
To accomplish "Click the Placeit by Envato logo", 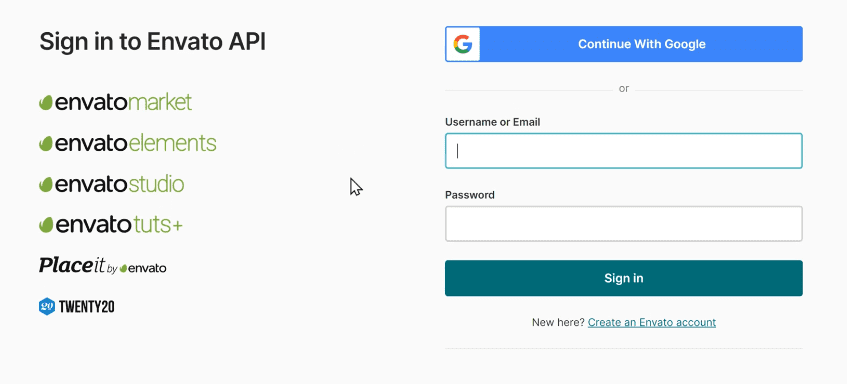I will click(103, 266).
